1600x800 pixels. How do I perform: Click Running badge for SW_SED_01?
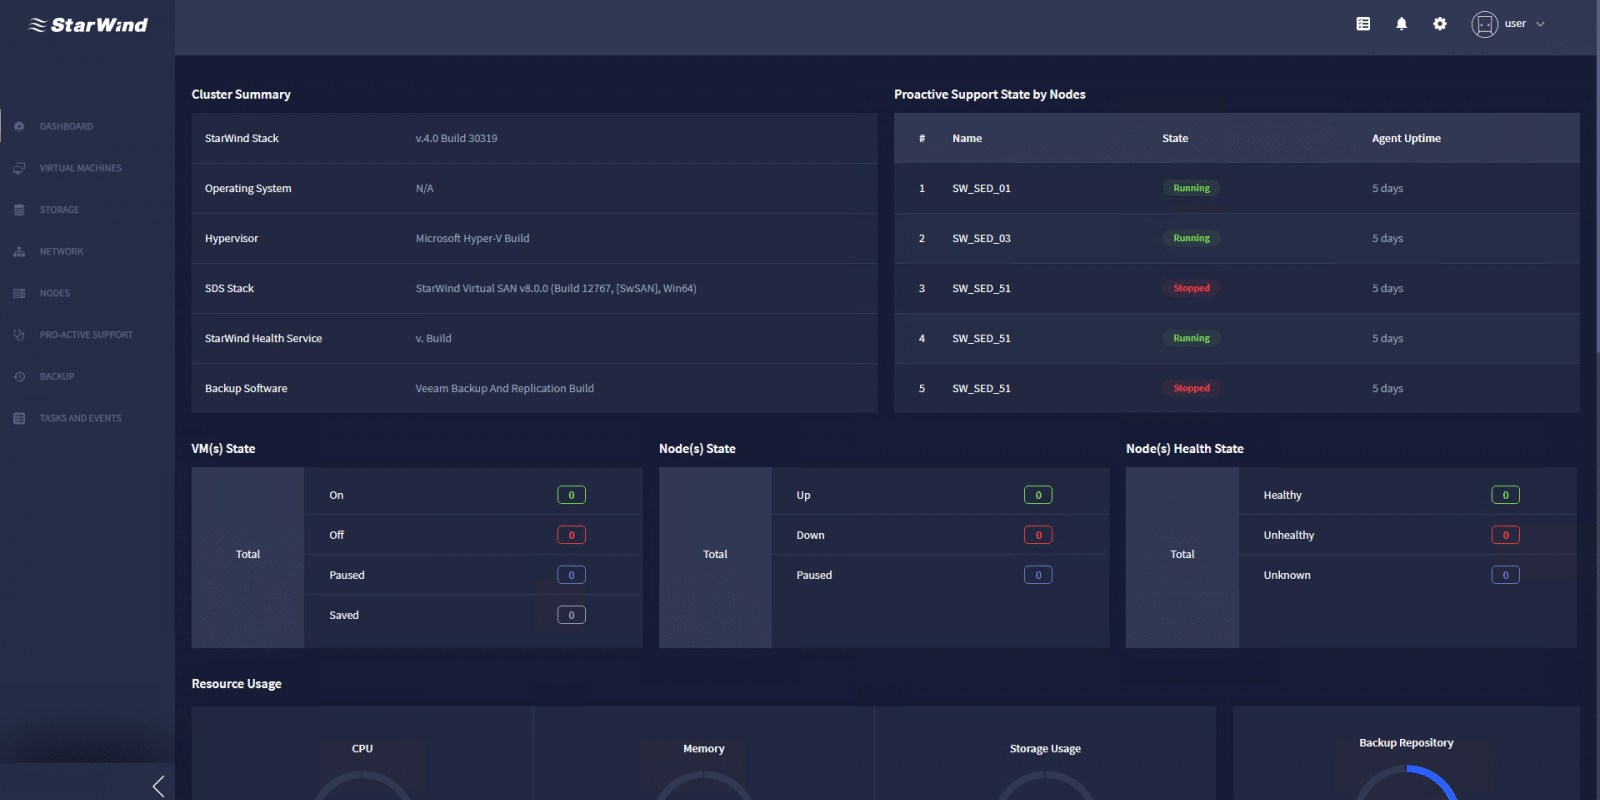tap(1191, 188)
